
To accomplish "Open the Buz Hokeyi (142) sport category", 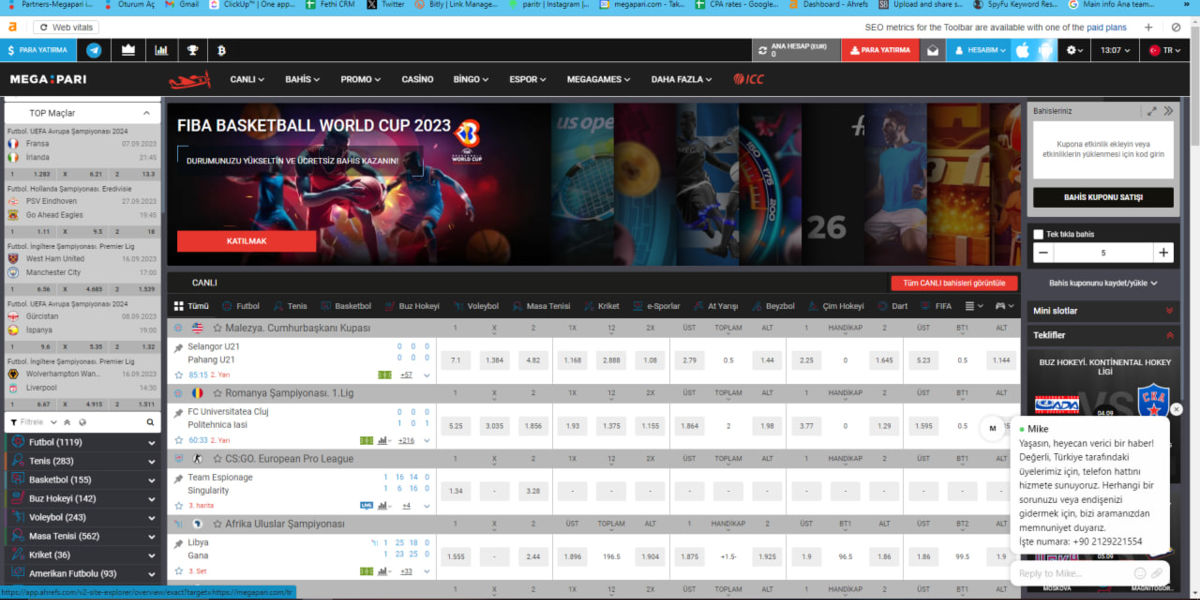I will pyautogui.click(x=81, y=498).
